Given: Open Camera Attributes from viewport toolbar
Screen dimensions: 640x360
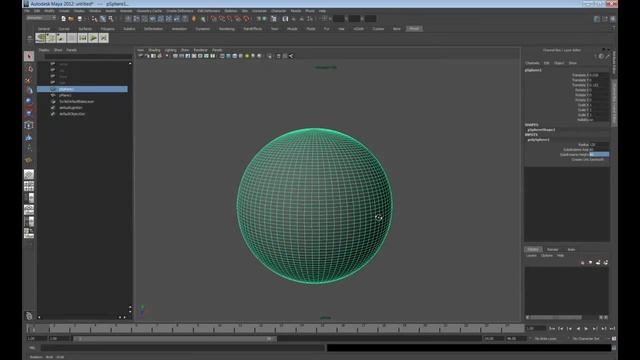Looking at the screenshot, I should tap(147, 56).
